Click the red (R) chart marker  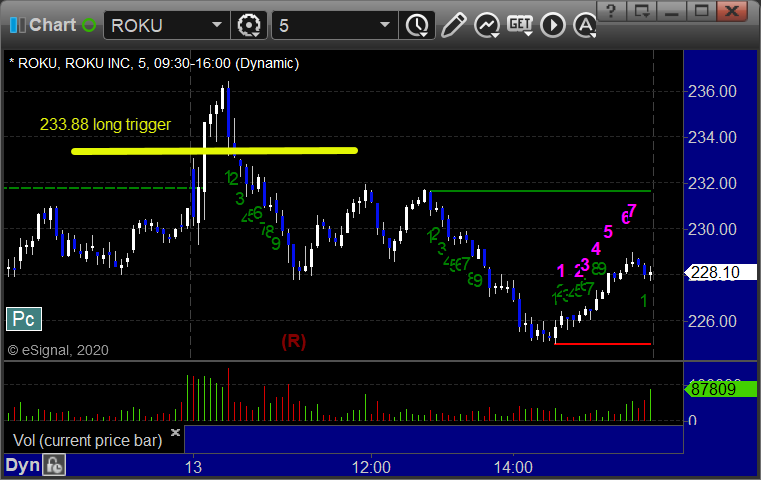294,341
